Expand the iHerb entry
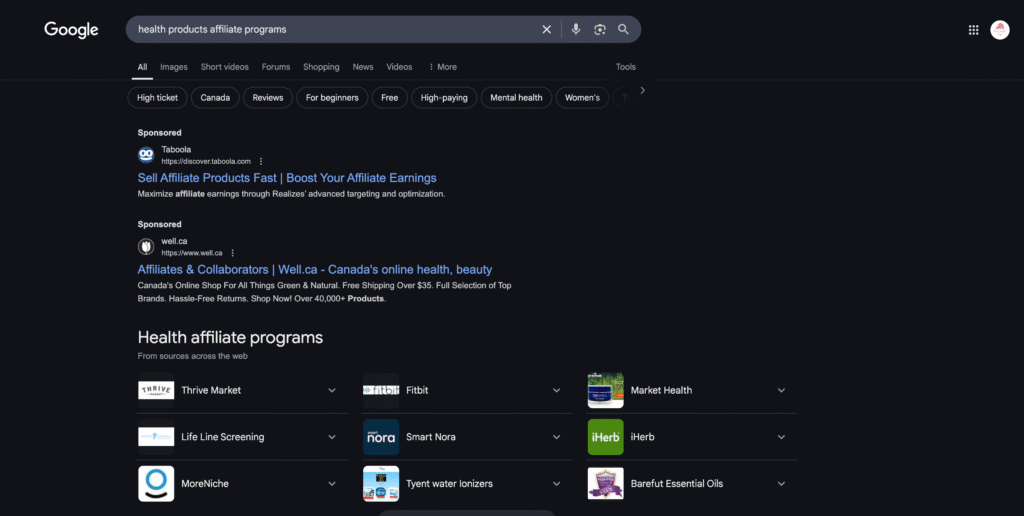Image resolution: width=1024 pixels, height=516 pixels. [x=781, y=437]
